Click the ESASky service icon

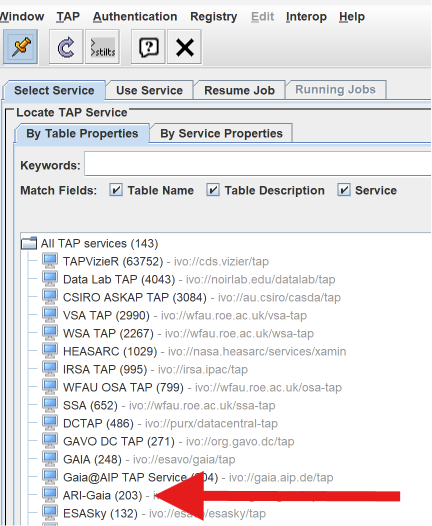pos(50,513)
